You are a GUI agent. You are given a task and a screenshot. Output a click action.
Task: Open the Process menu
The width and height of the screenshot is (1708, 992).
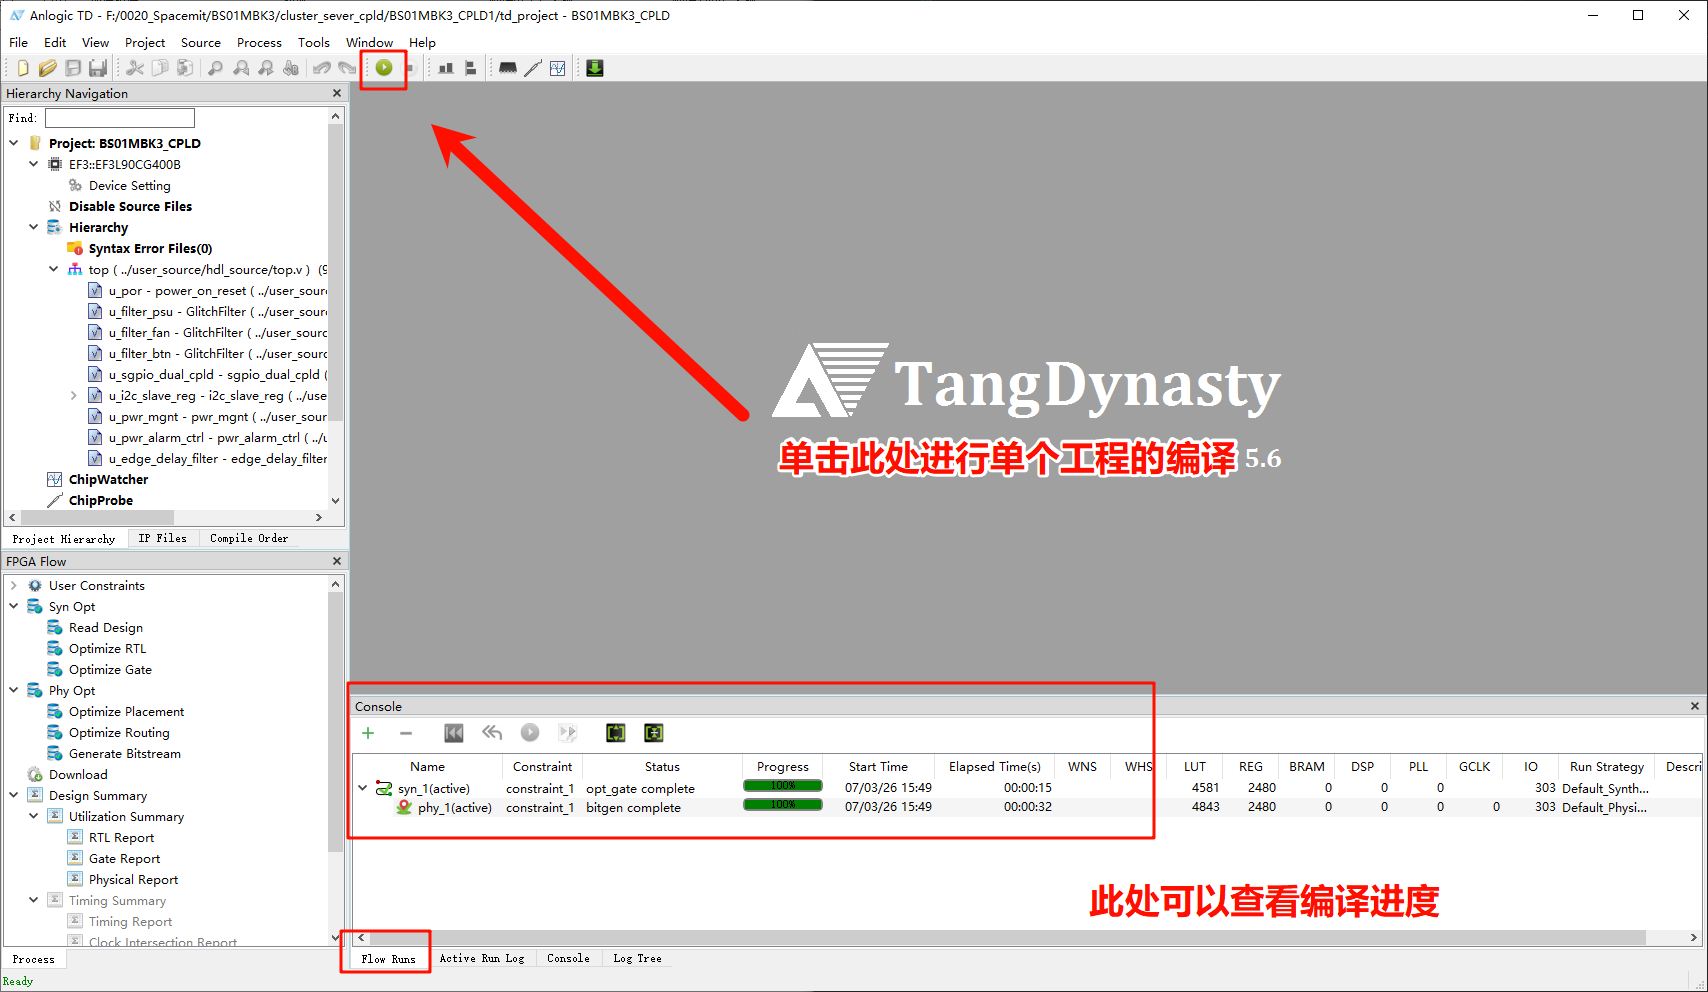tap(259, 42)
